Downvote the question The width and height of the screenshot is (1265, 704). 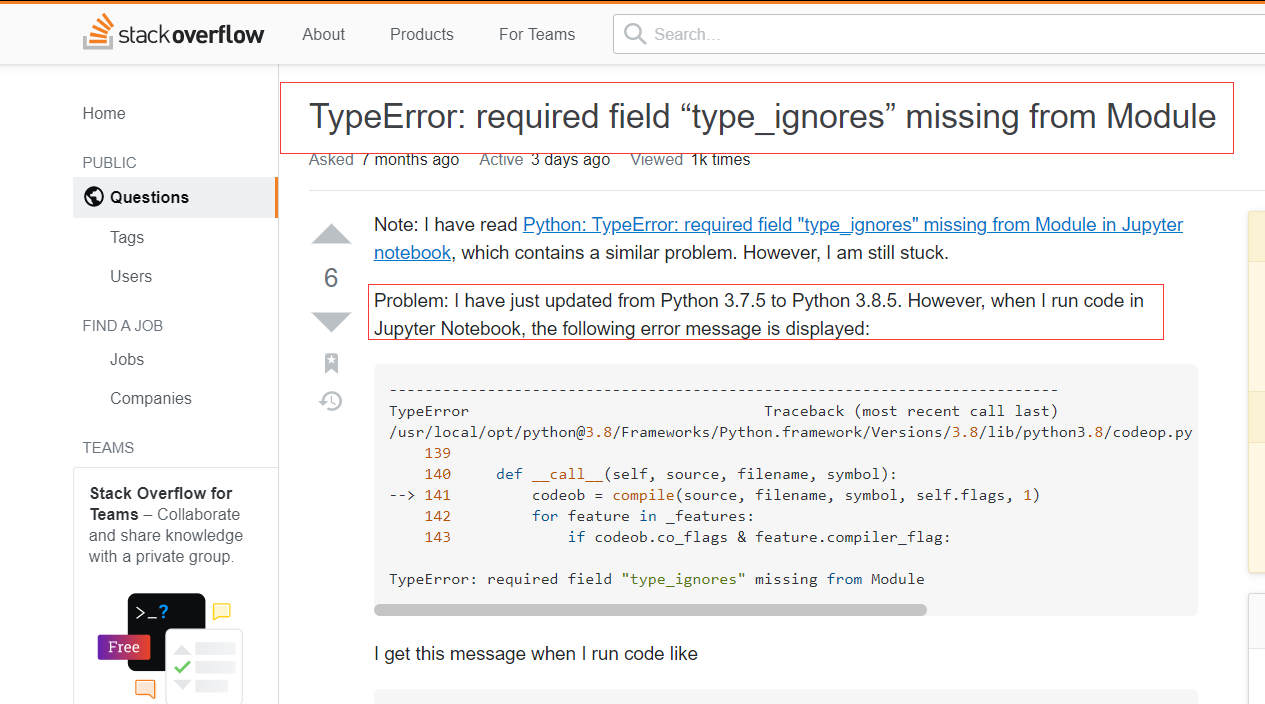point(331,321)
